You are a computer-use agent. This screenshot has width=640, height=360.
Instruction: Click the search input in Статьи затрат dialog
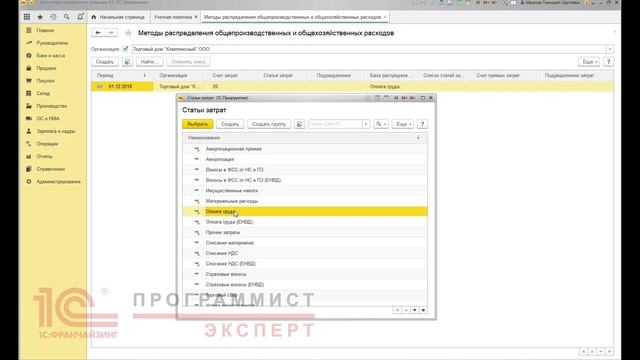click(x=335, y=124)
